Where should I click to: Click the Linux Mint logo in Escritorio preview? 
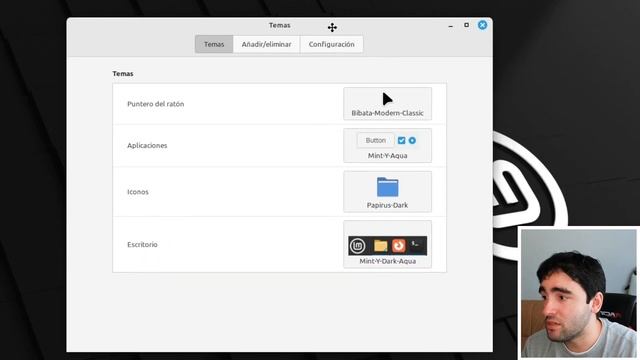point(358,246)
